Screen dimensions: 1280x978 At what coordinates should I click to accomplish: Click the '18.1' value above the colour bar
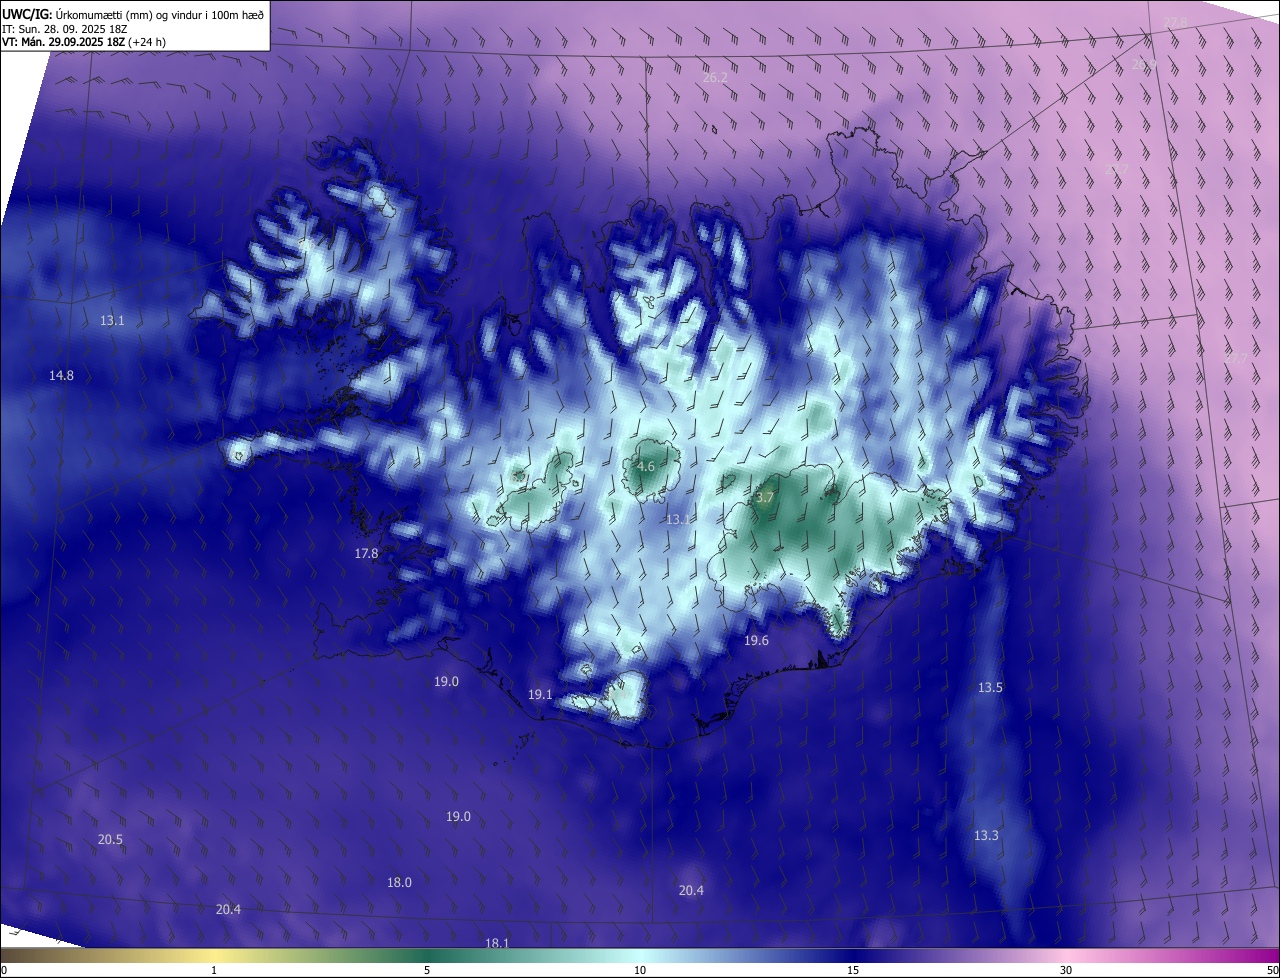click(497, 943)
